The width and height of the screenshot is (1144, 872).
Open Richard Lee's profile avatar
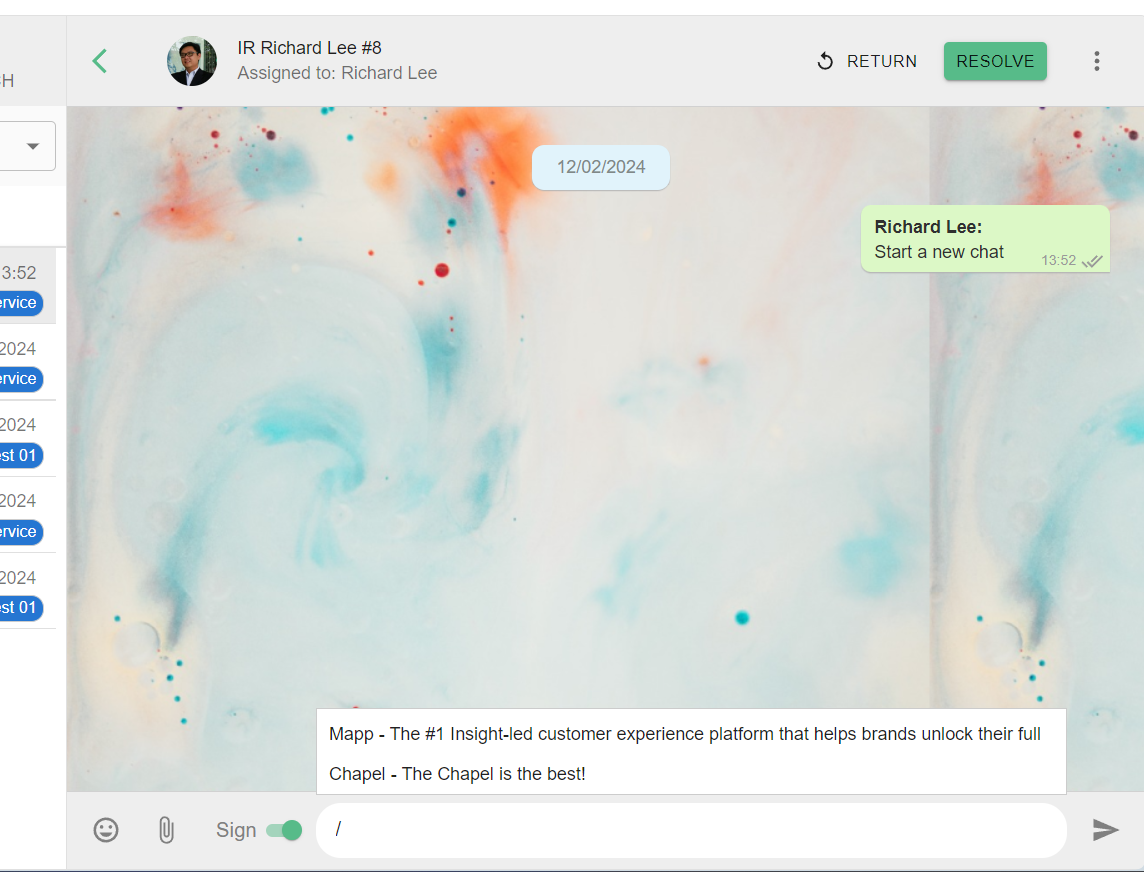(x=191, y=60)
